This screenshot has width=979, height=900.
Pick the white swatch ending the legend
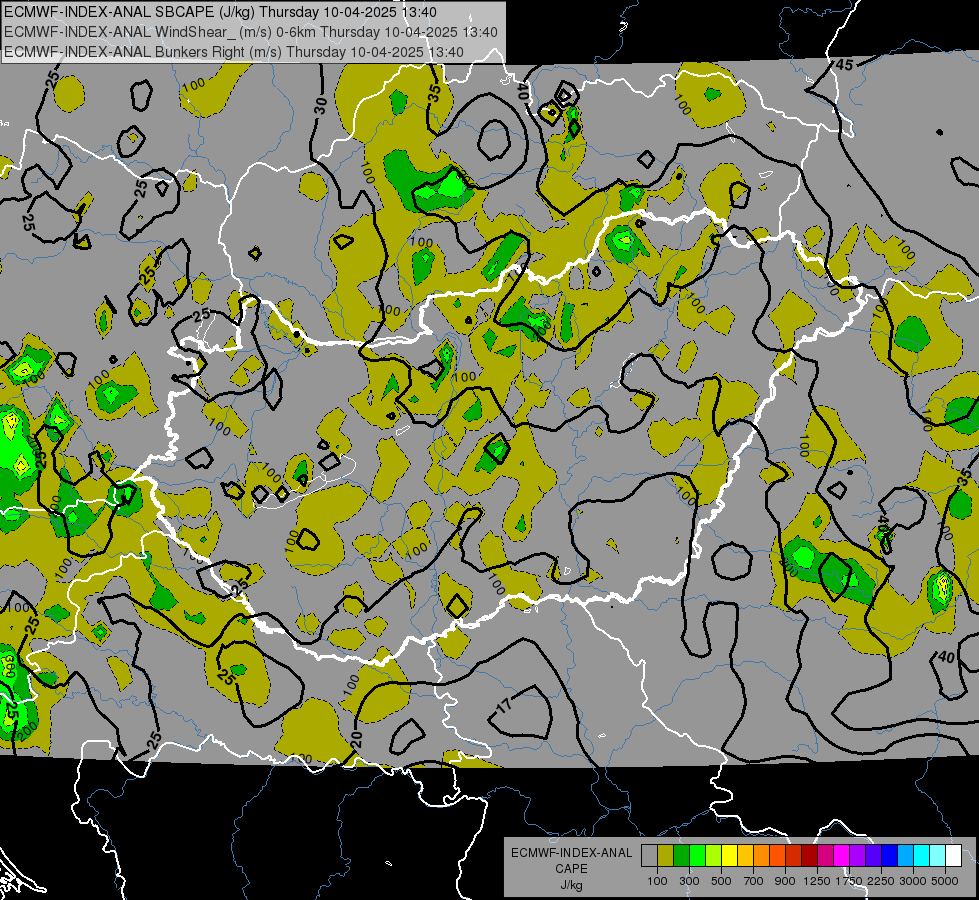click(953, 855)
